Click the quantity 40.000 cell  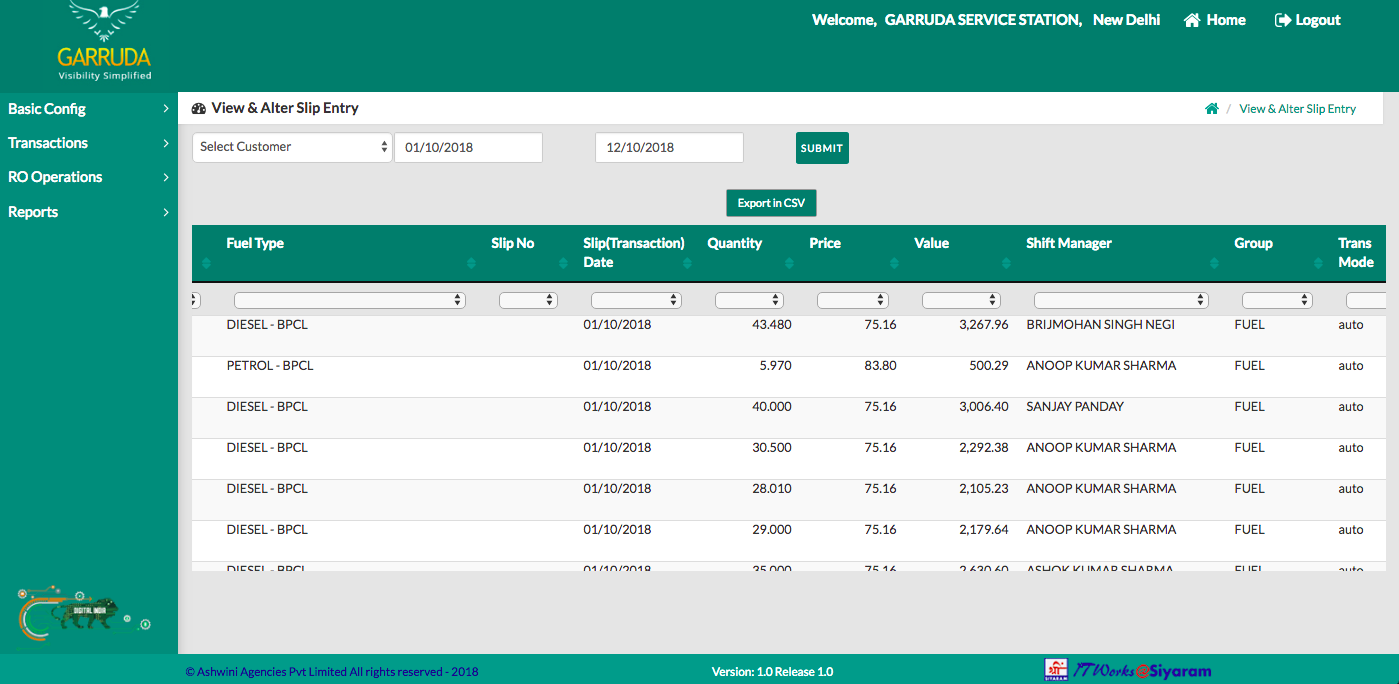772,407
